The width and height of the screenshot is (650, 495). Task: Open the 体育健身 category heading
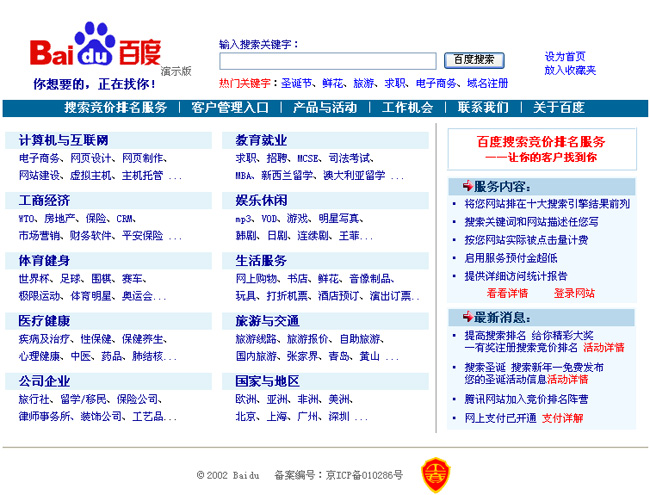44,261
